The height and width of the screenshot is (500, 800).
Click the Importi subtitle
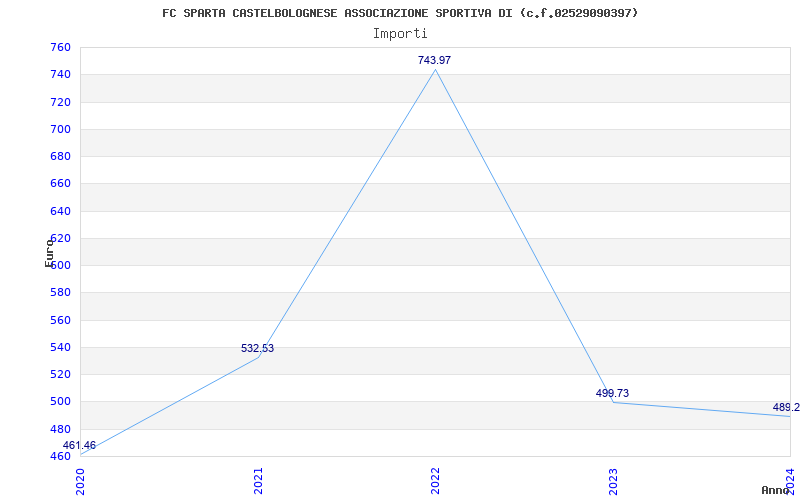pos(400,34)
